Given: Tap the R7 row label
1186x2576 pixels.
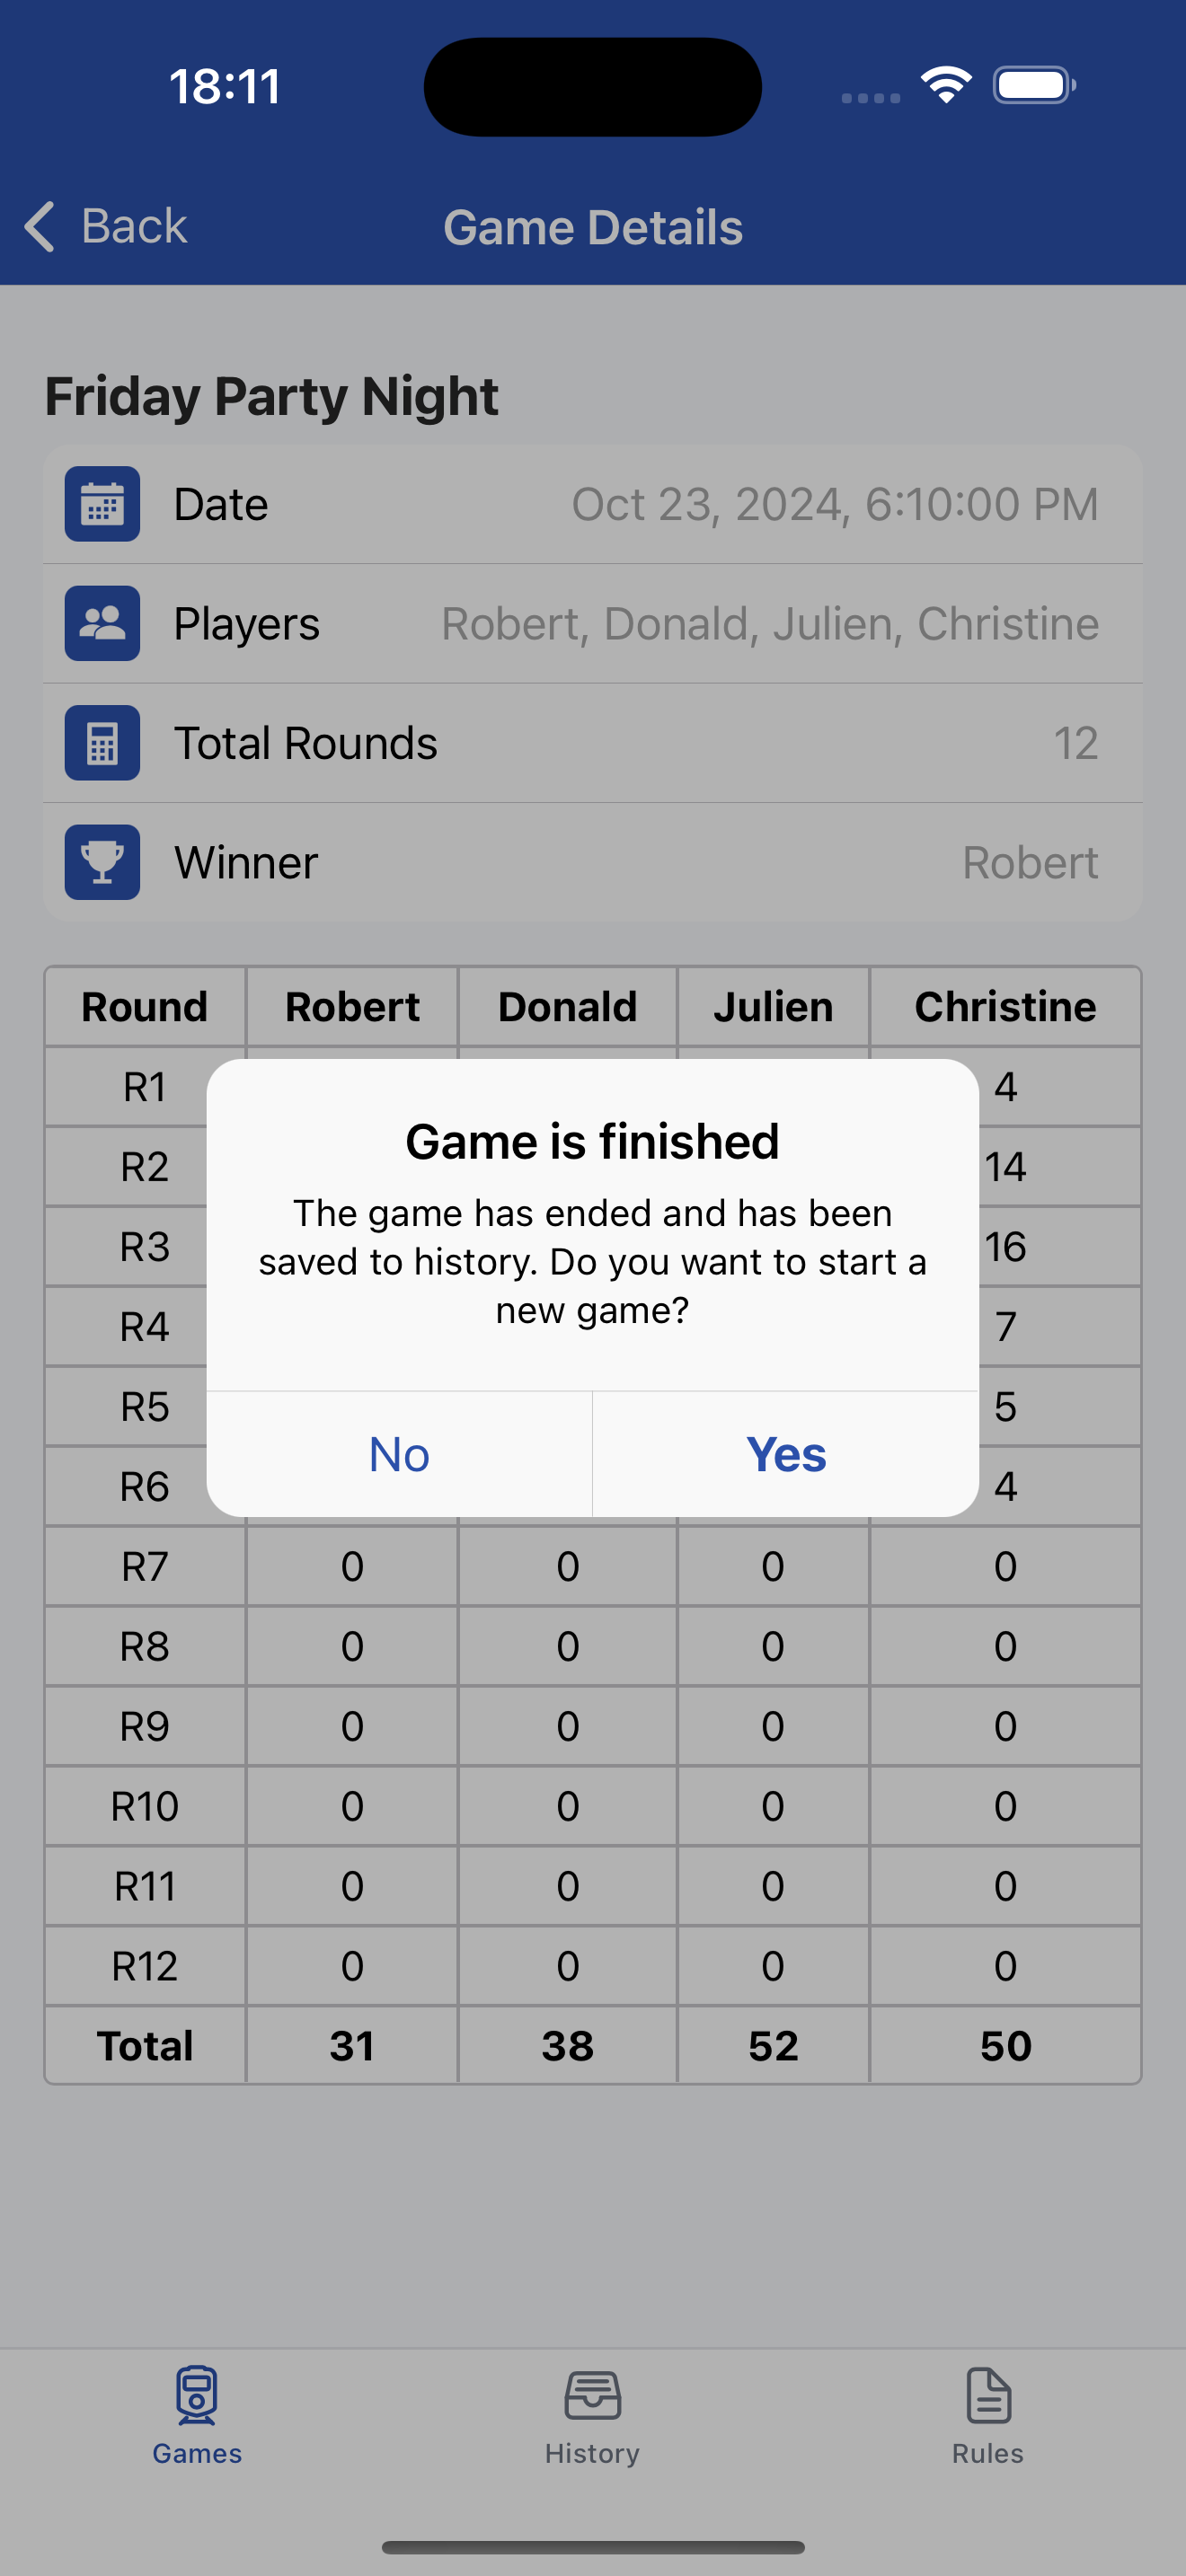Looking at the screenshot, I should [x=145, y=1567].
